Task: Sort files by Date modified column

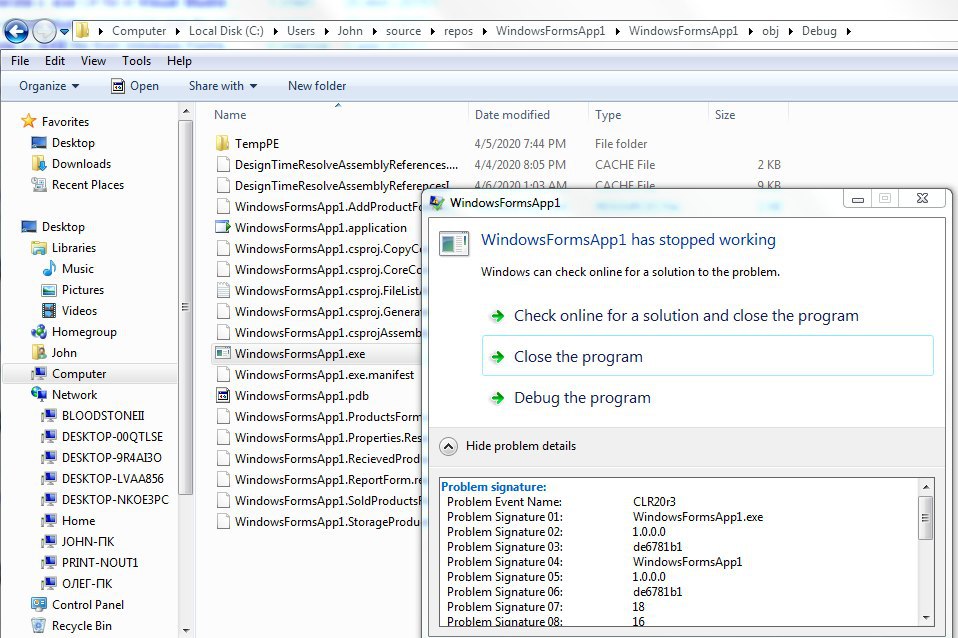Action: pos(512,114)
